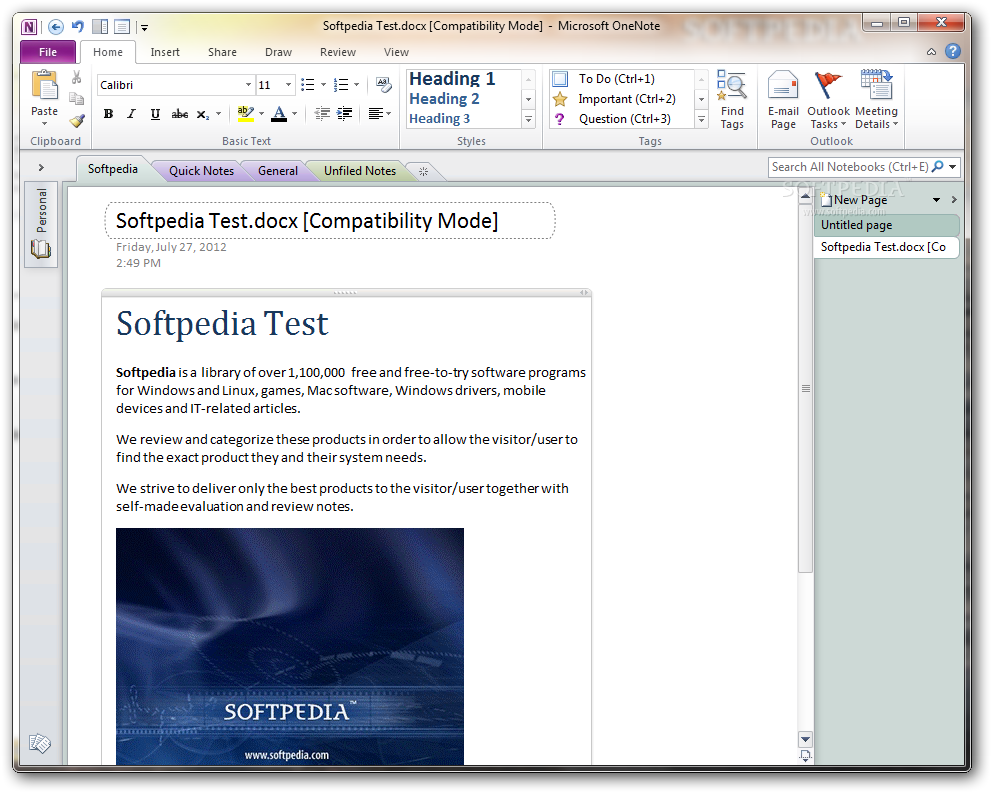The height and width of the screenshot is (793, 992).
Task: Expand the Tags gallery more arrow
Action: tap(701, 119)
